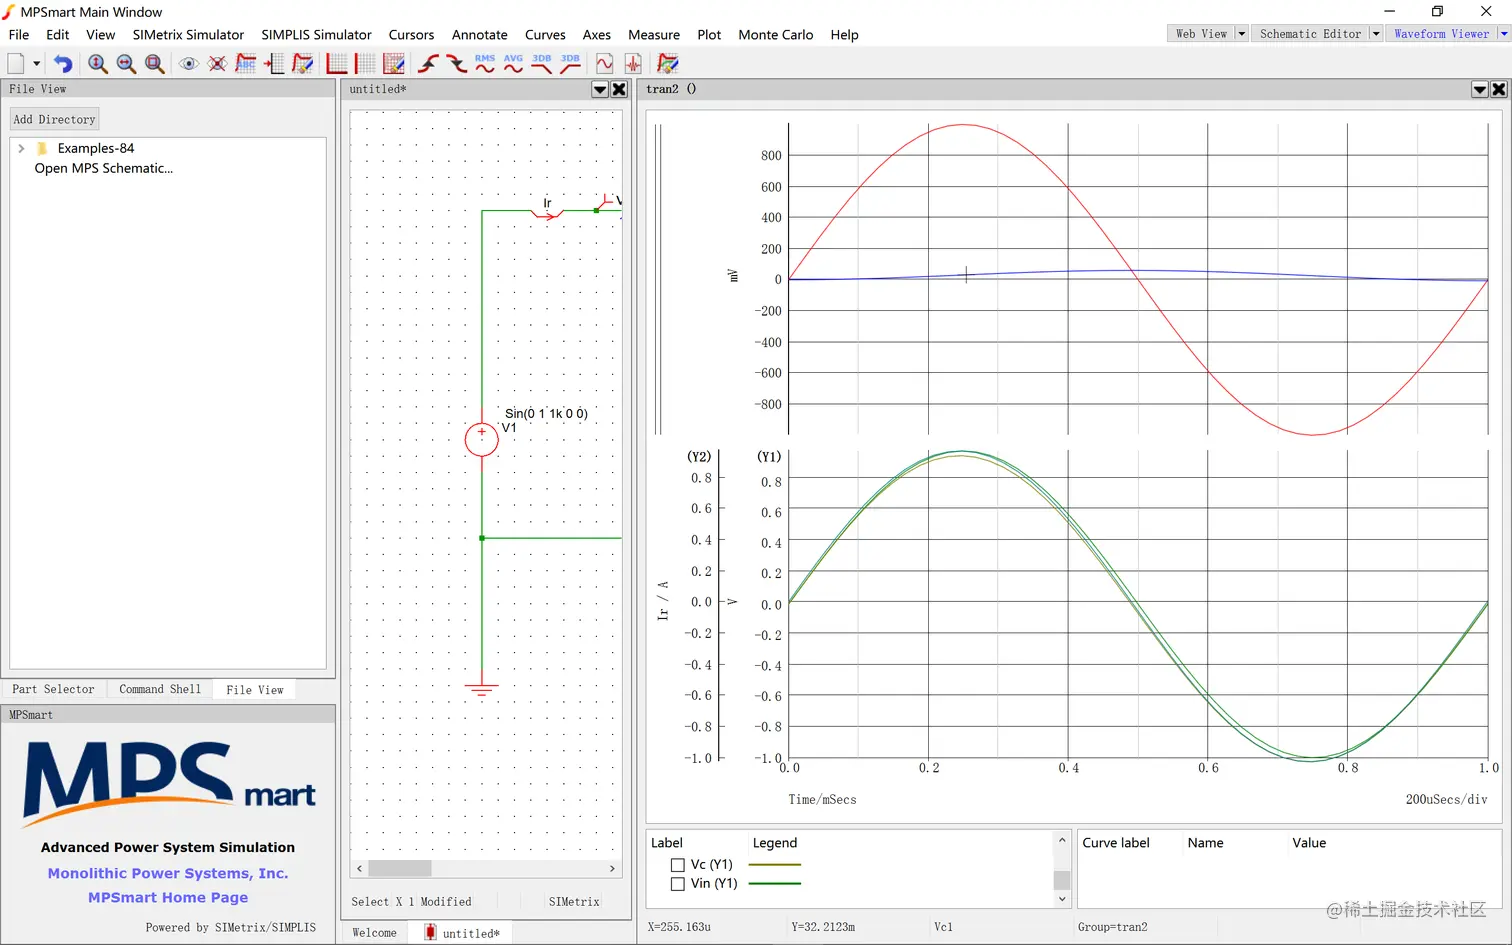Open the Monte Carlo menu
1512x945 pixels.
(x=776, y=35)
